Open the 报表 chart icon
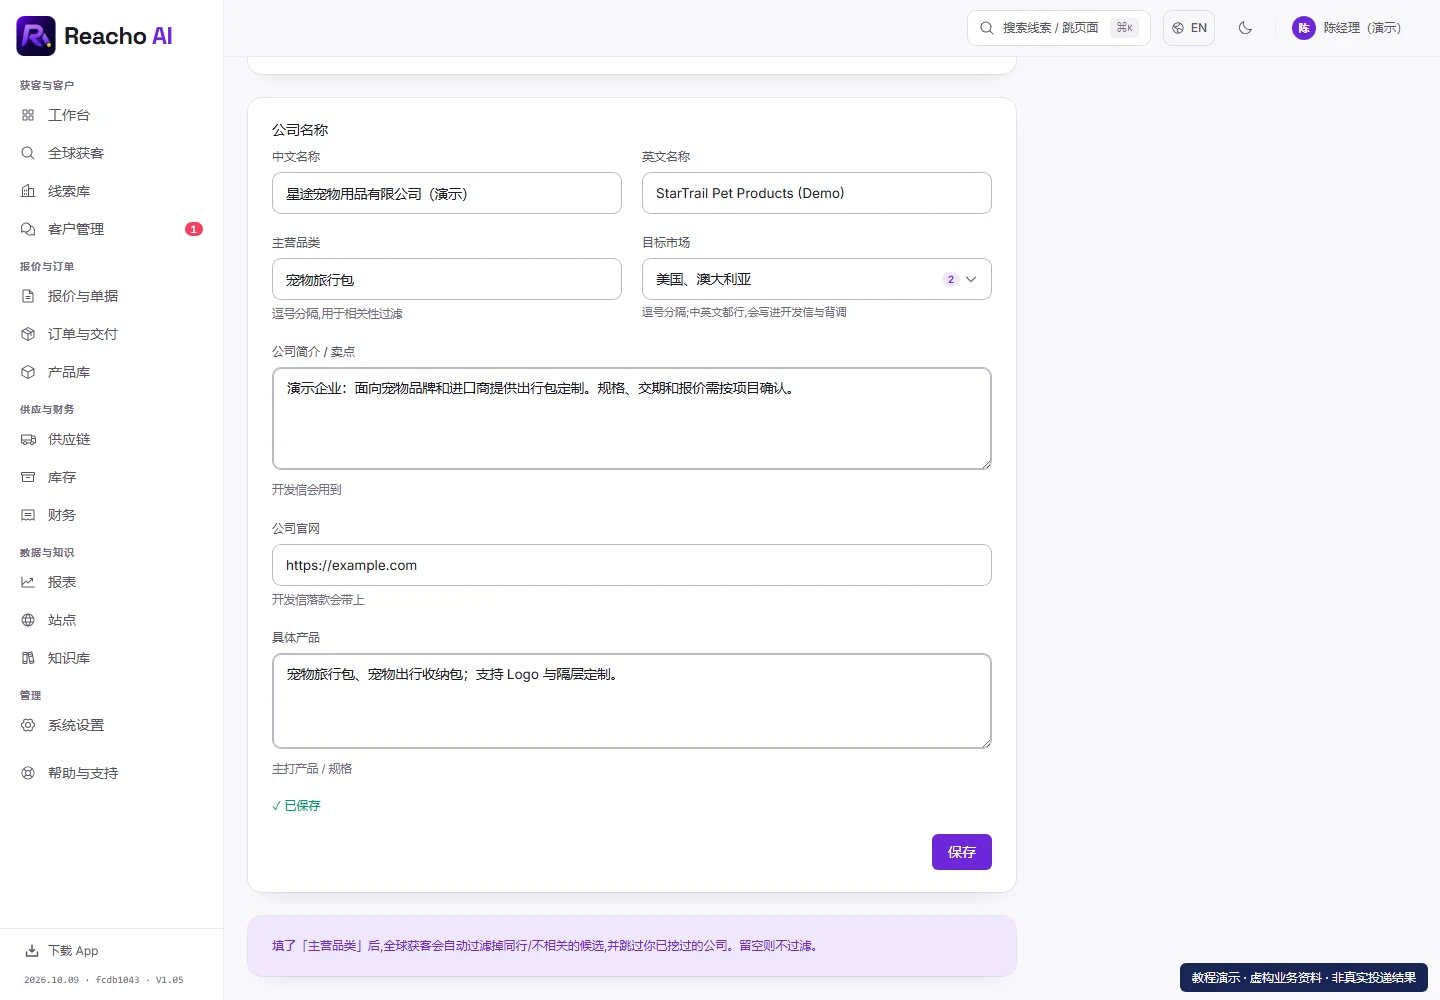The width and height of the screenshot is (1440, 1000). point(28,582)
